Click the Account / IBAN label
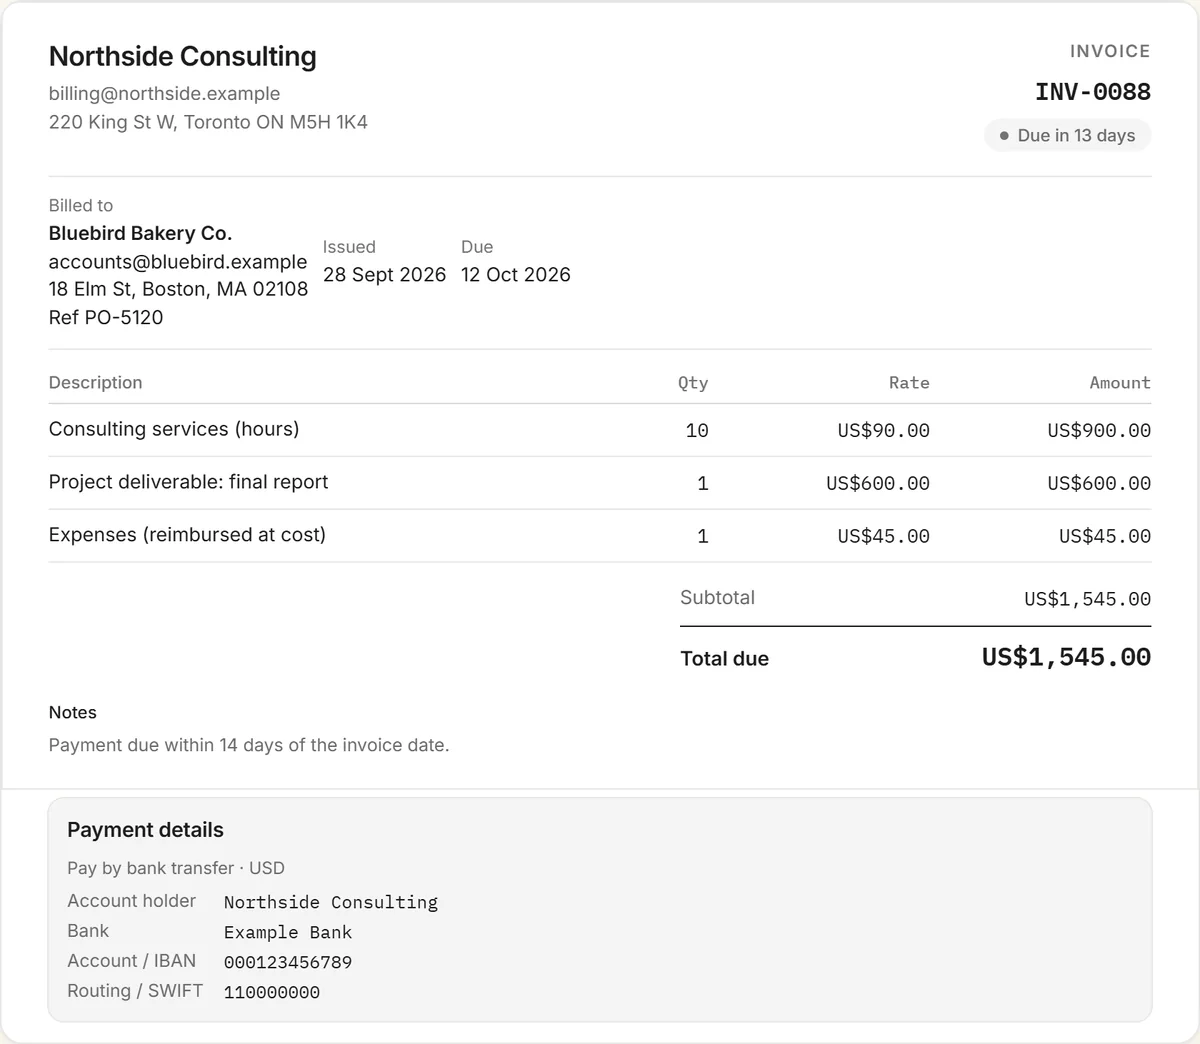This screenshot has width=1200, height=1044. pyautogui.click(x=131, y=961)
